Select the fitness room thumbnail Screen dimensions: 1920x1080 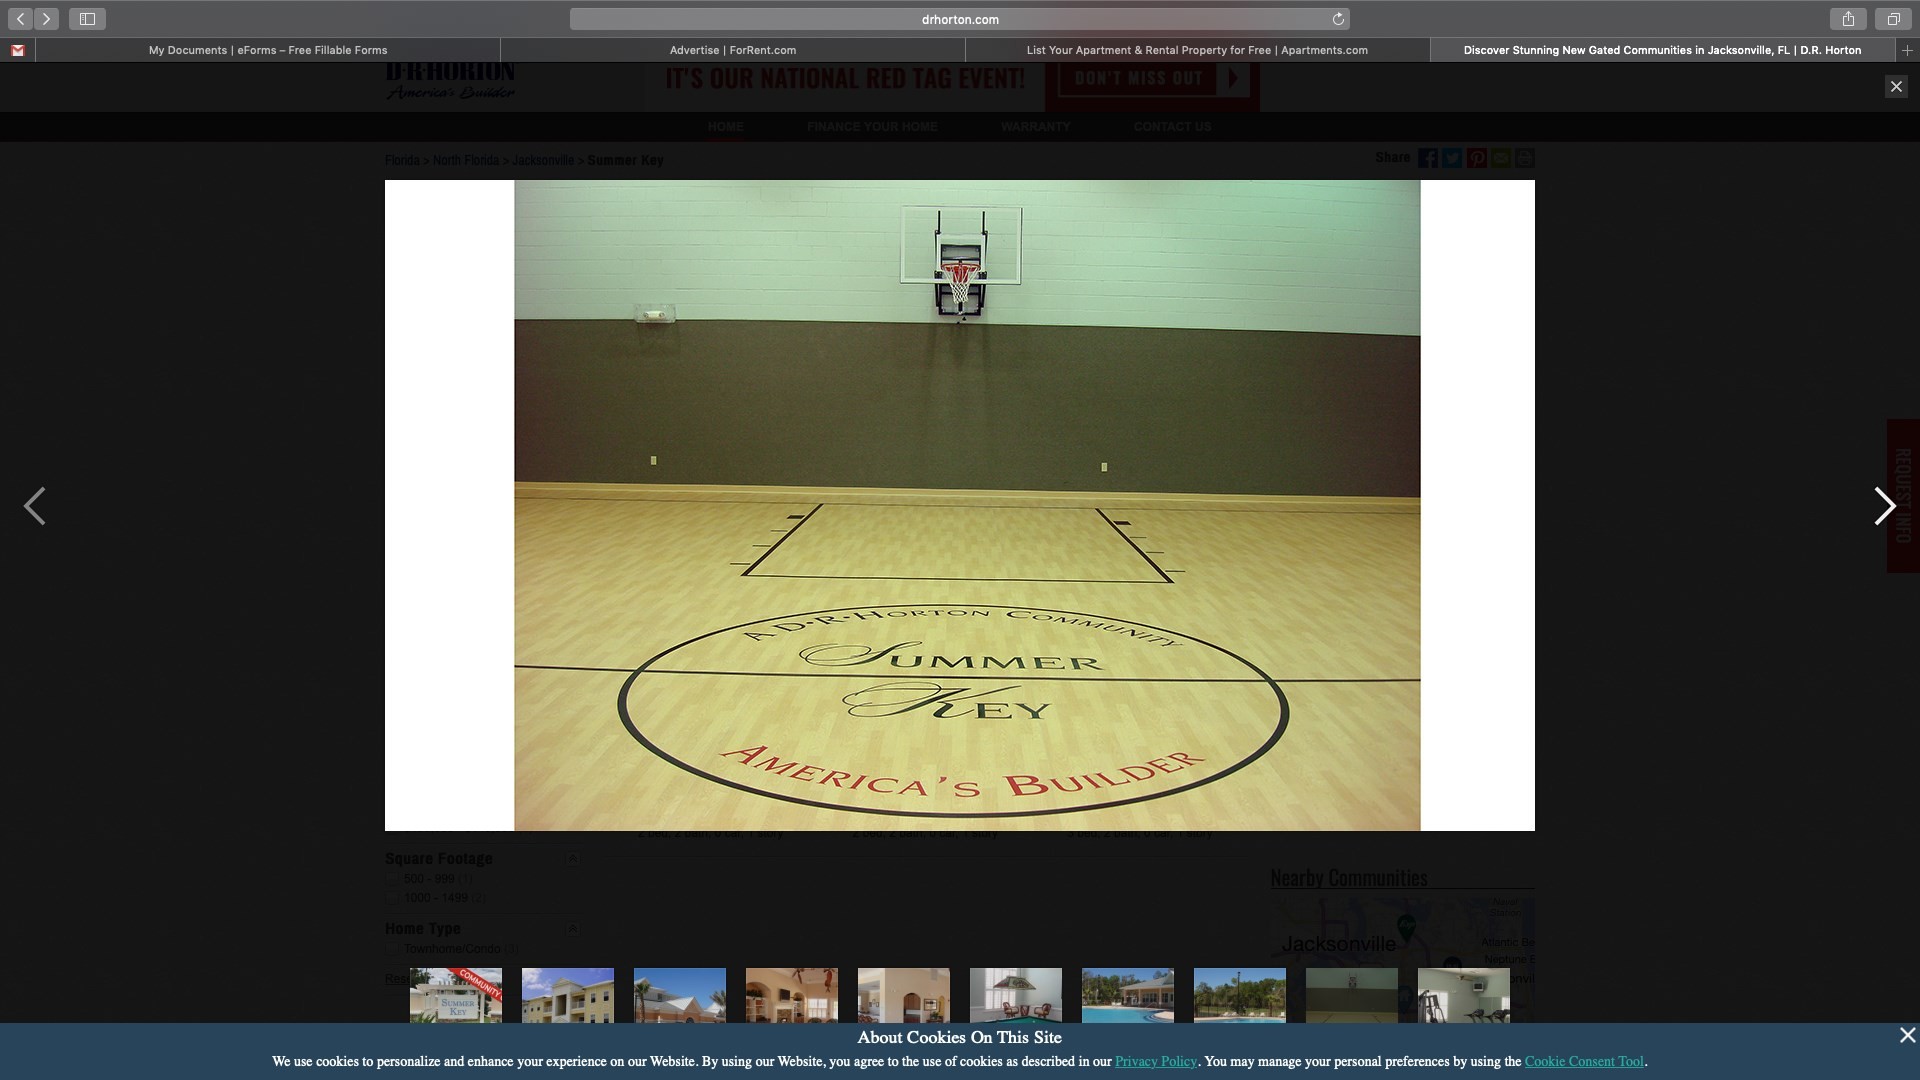pyautogui.click(x=1464, y=995)
